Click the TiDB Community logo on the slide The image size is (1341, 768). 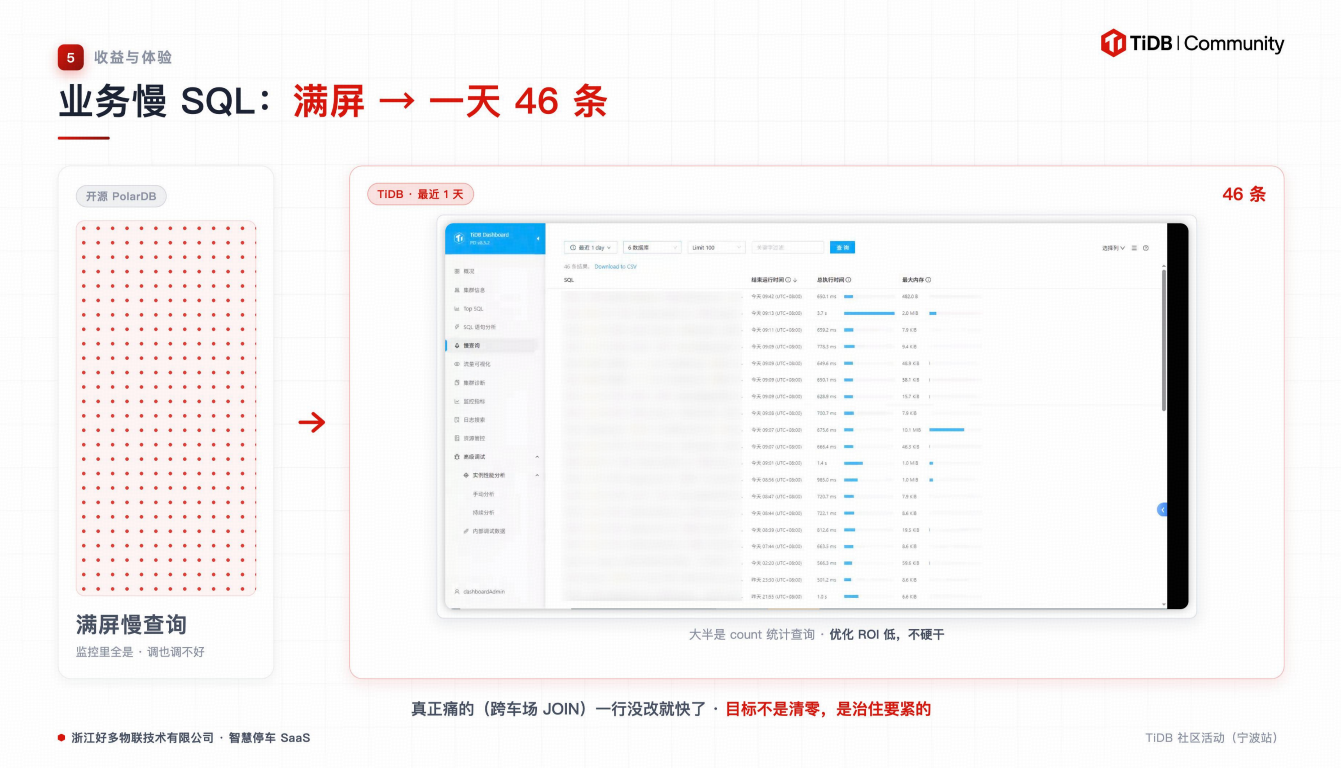pos(1192,43)
